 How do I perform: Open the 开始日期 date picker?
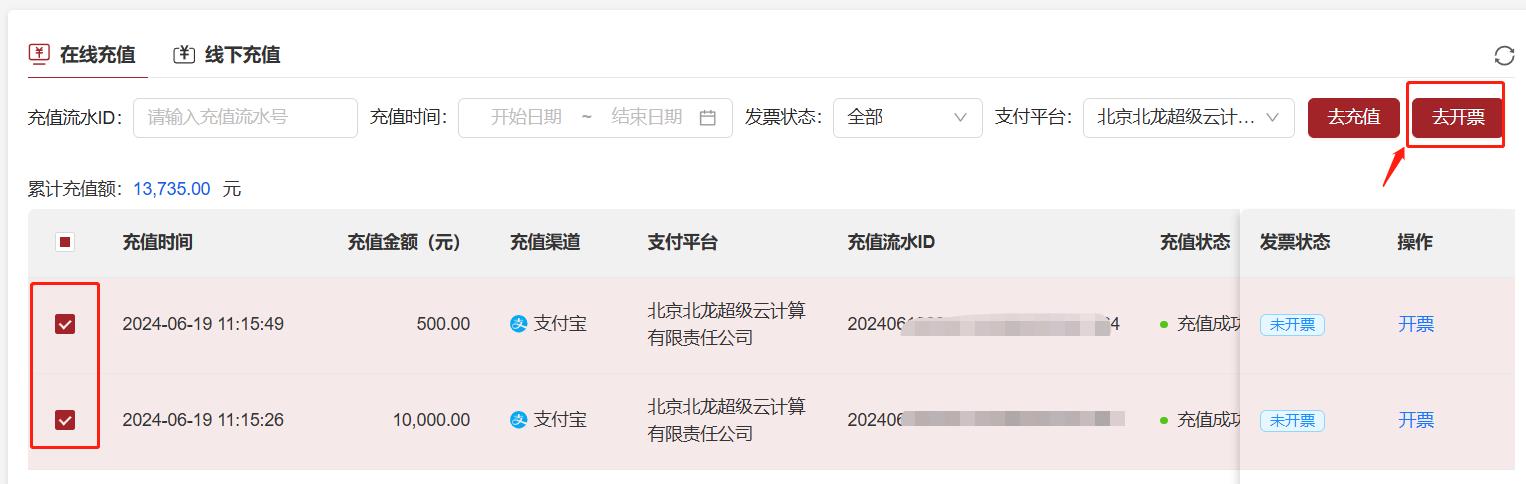[526, 117]
